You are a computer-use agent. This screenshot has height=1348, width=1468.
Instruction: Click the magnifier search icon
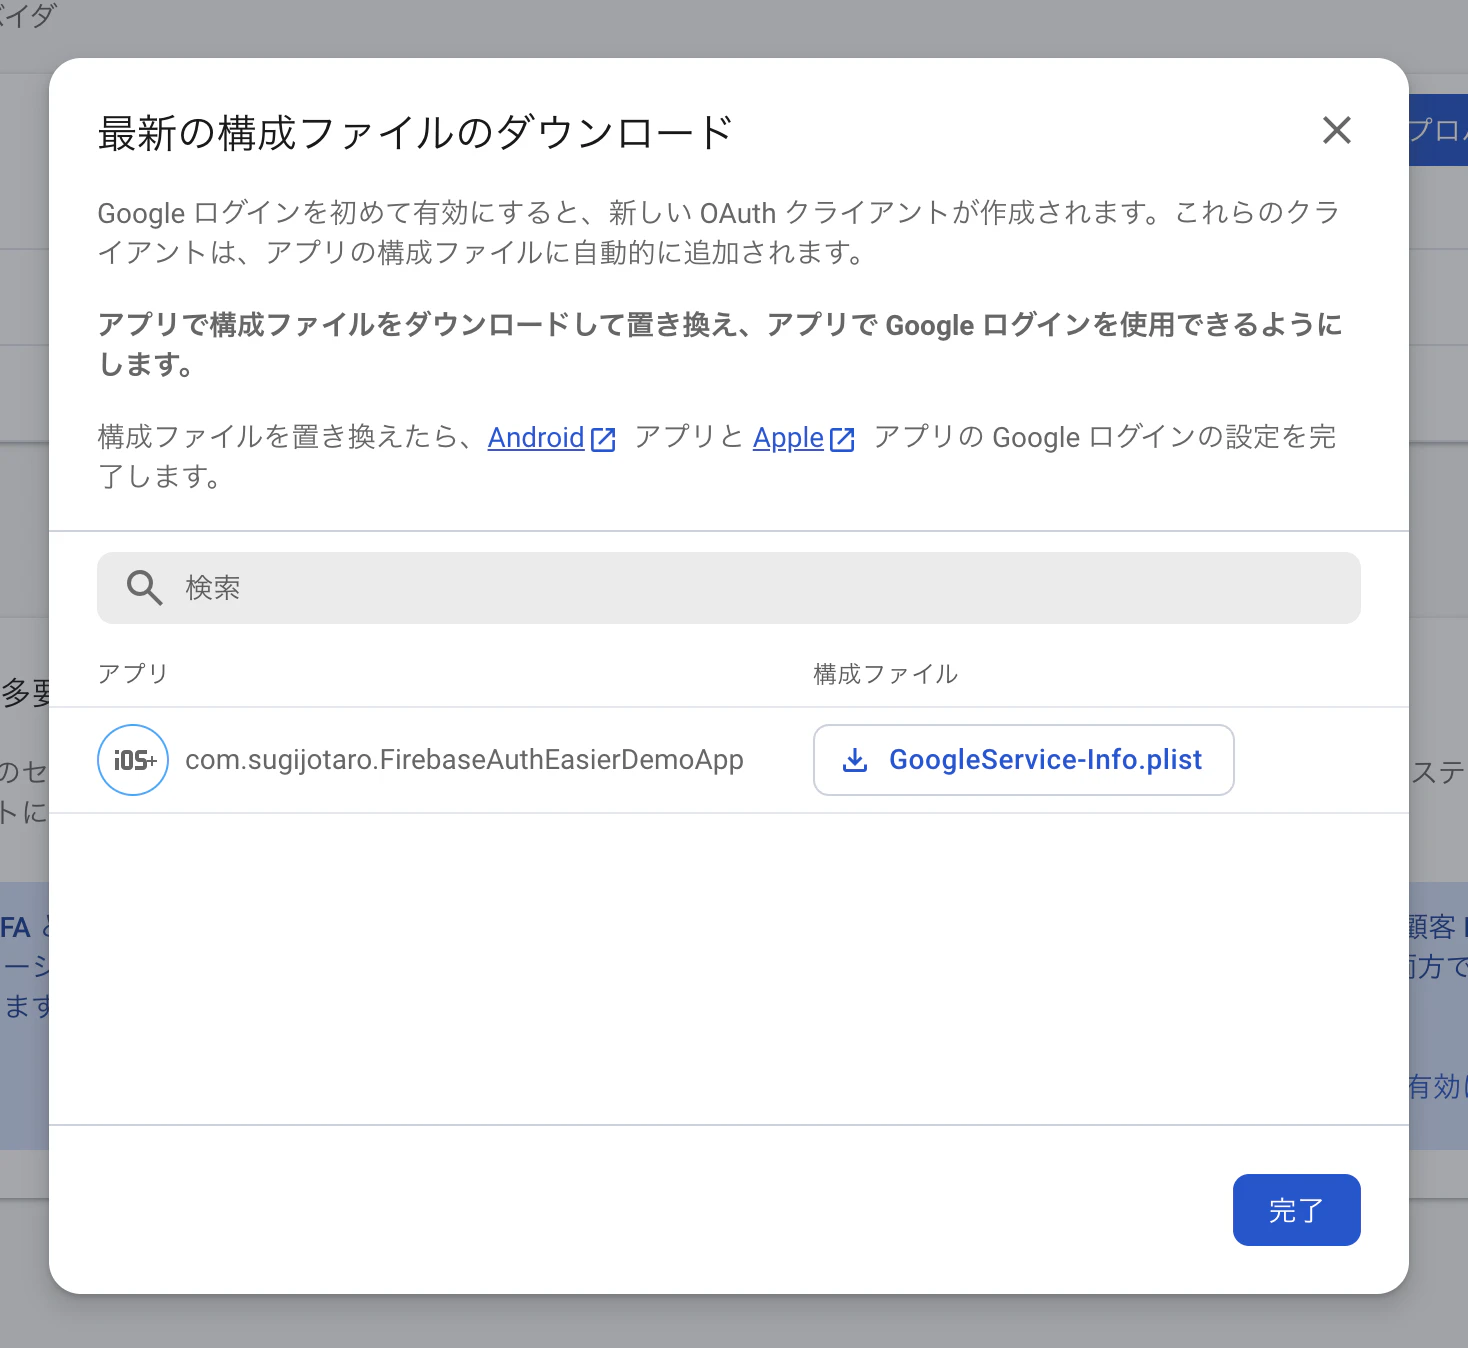(x=144, y=588)
